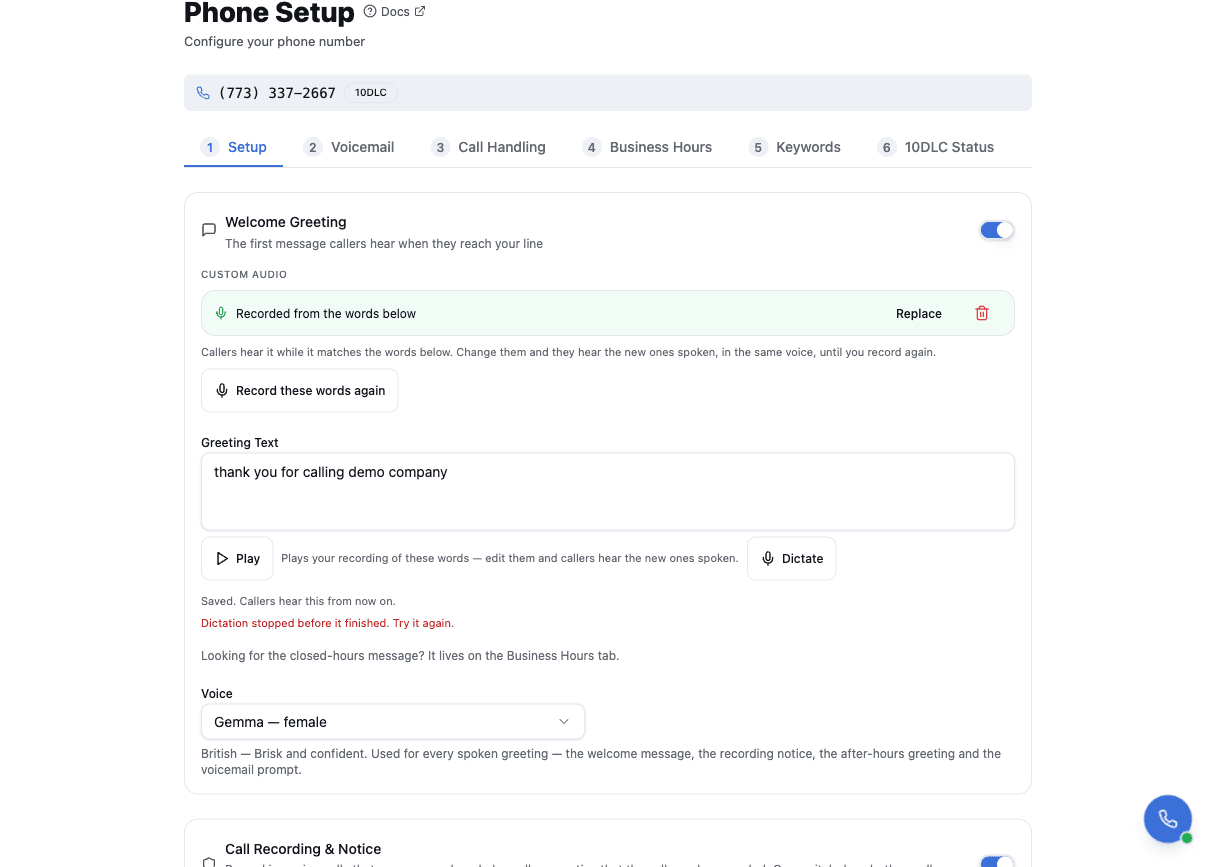Toggle the Welcome Greeting switch off
Image resolution: width=1216 pixels, height=867 pixels.
pyautogui.click(x=997, y=230)
